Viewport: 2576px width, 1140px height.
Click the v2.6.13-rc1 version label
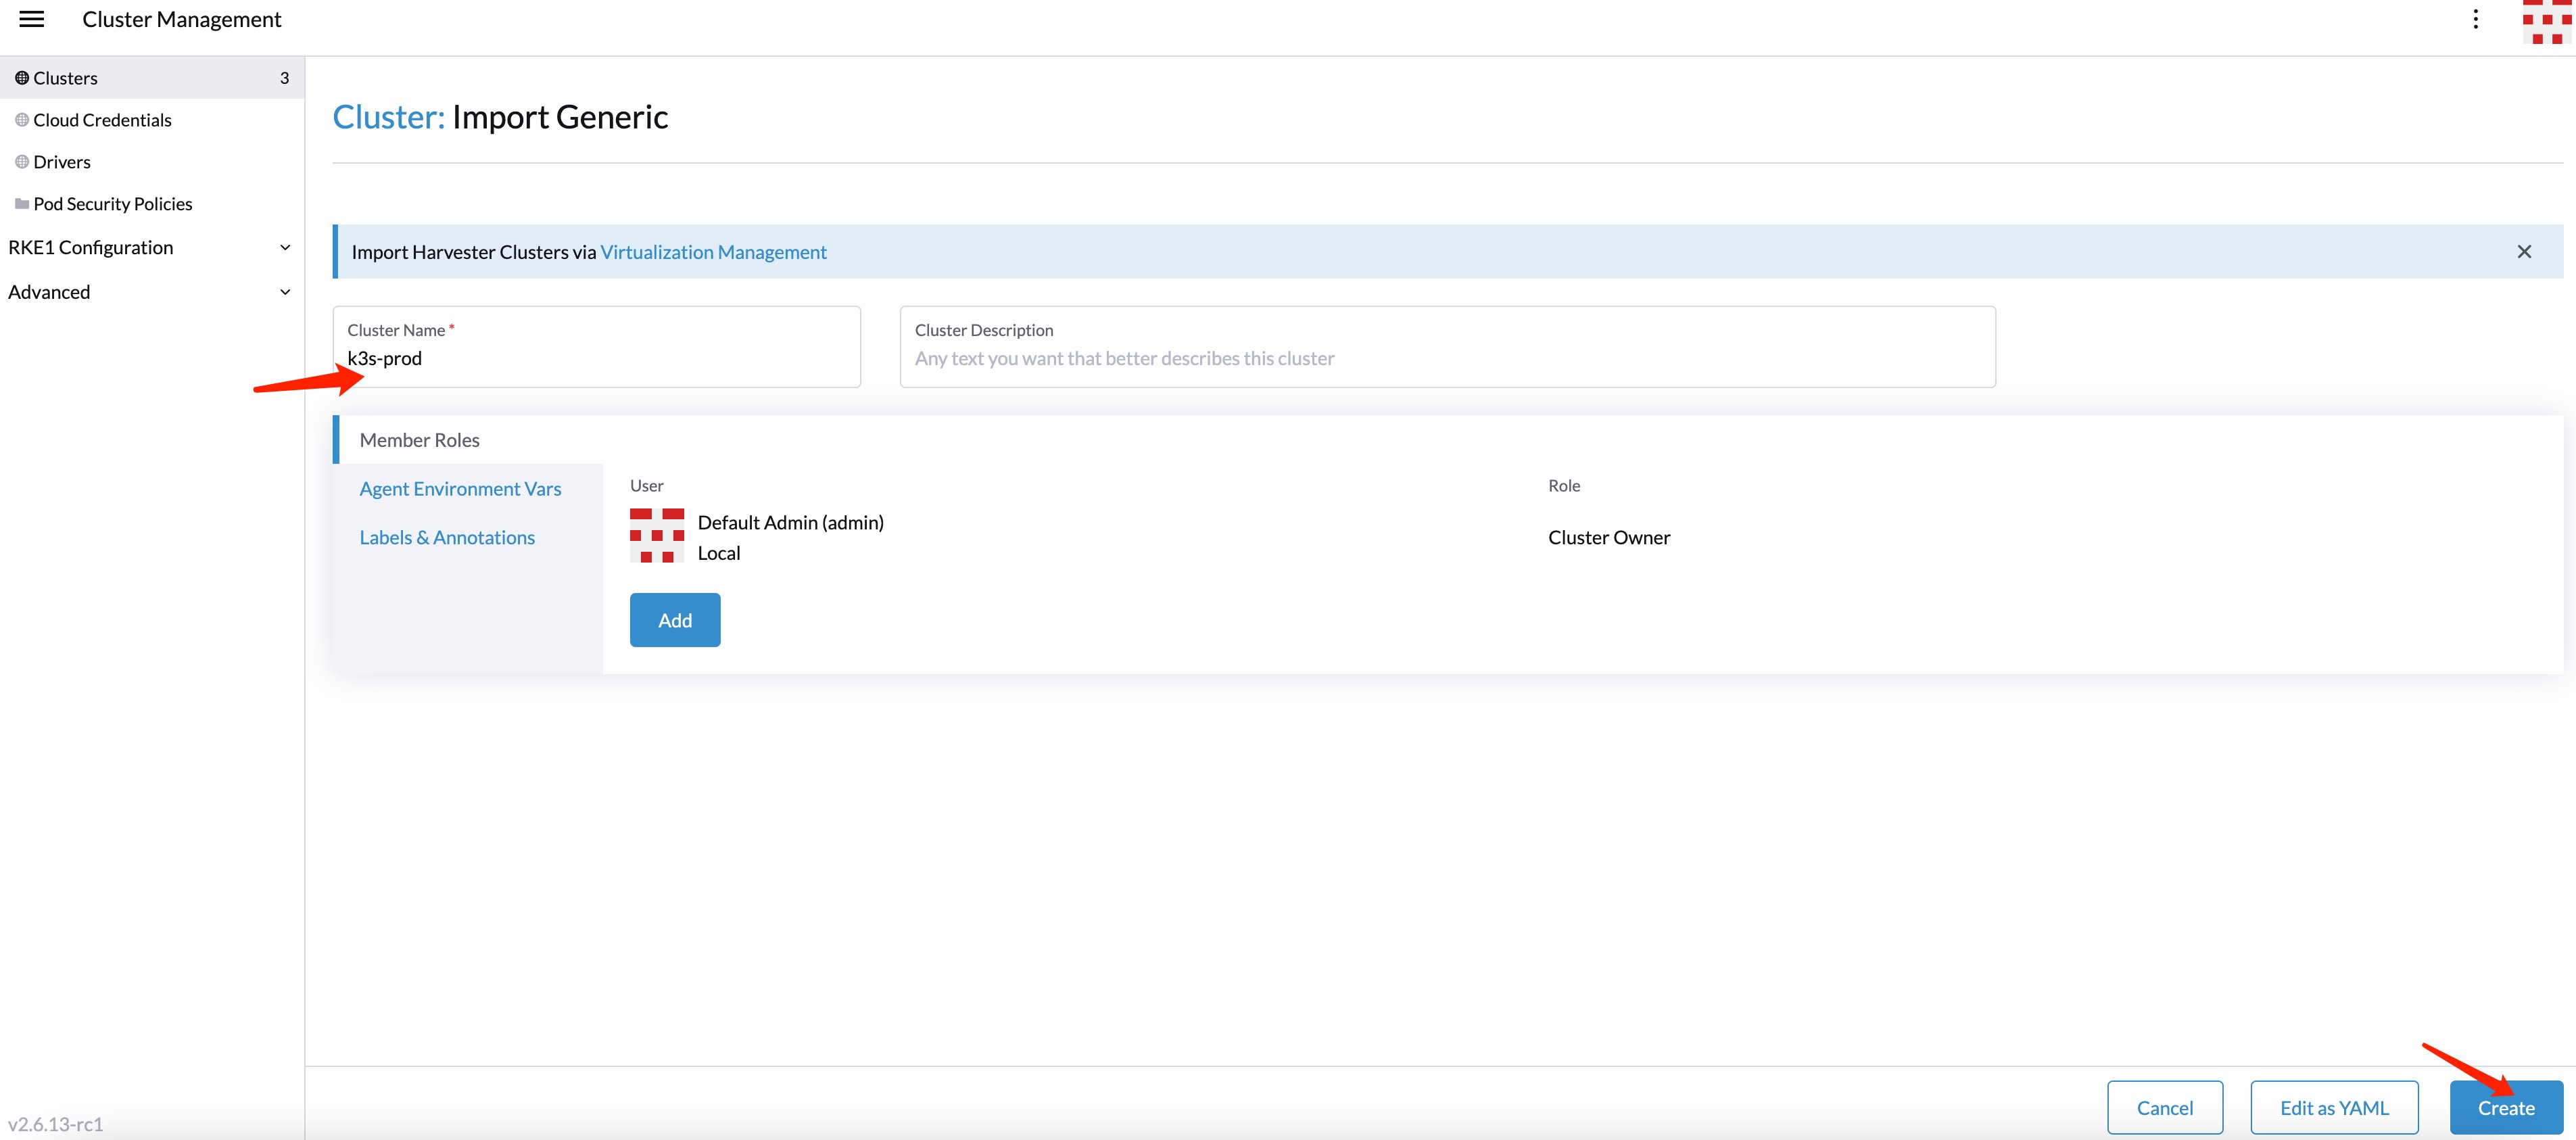56,1124
